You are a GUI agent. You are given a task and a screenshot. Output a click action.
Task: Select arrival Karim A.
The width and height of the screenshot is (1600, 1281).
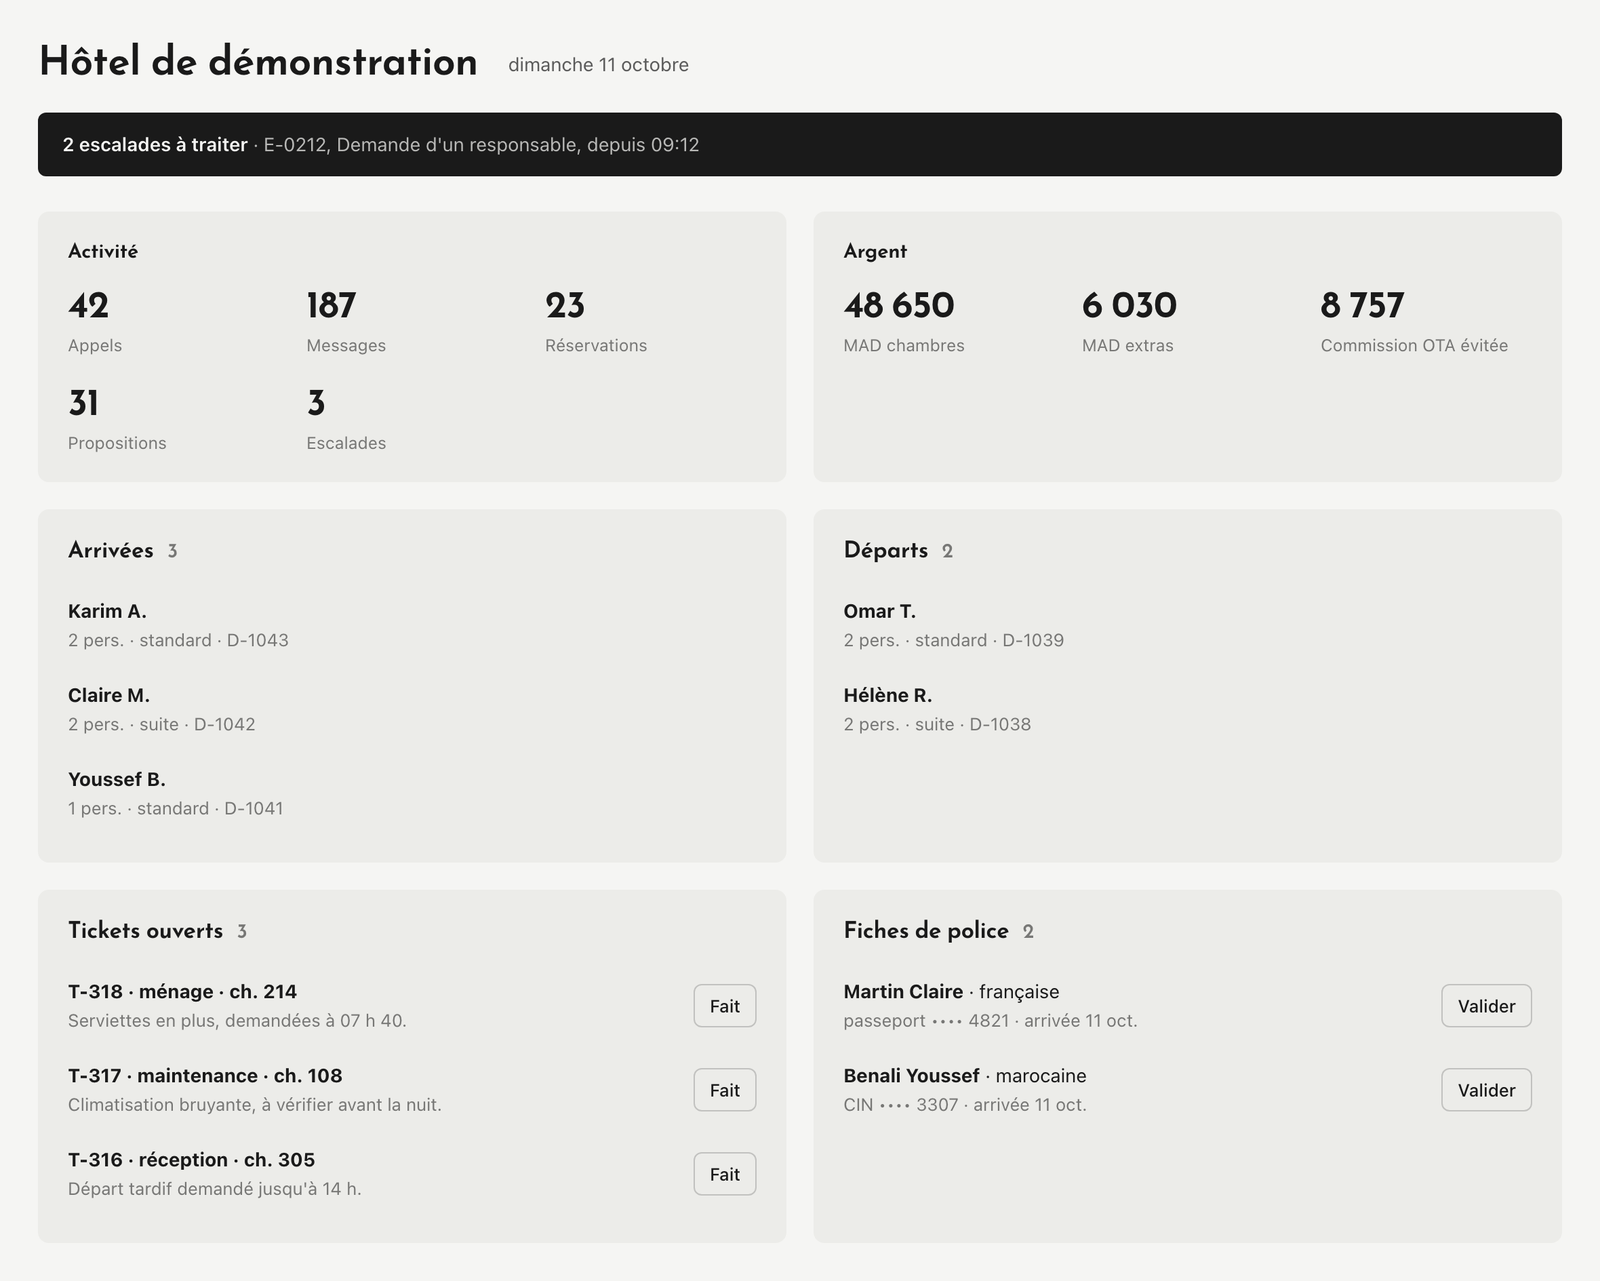tap(107, 611)
